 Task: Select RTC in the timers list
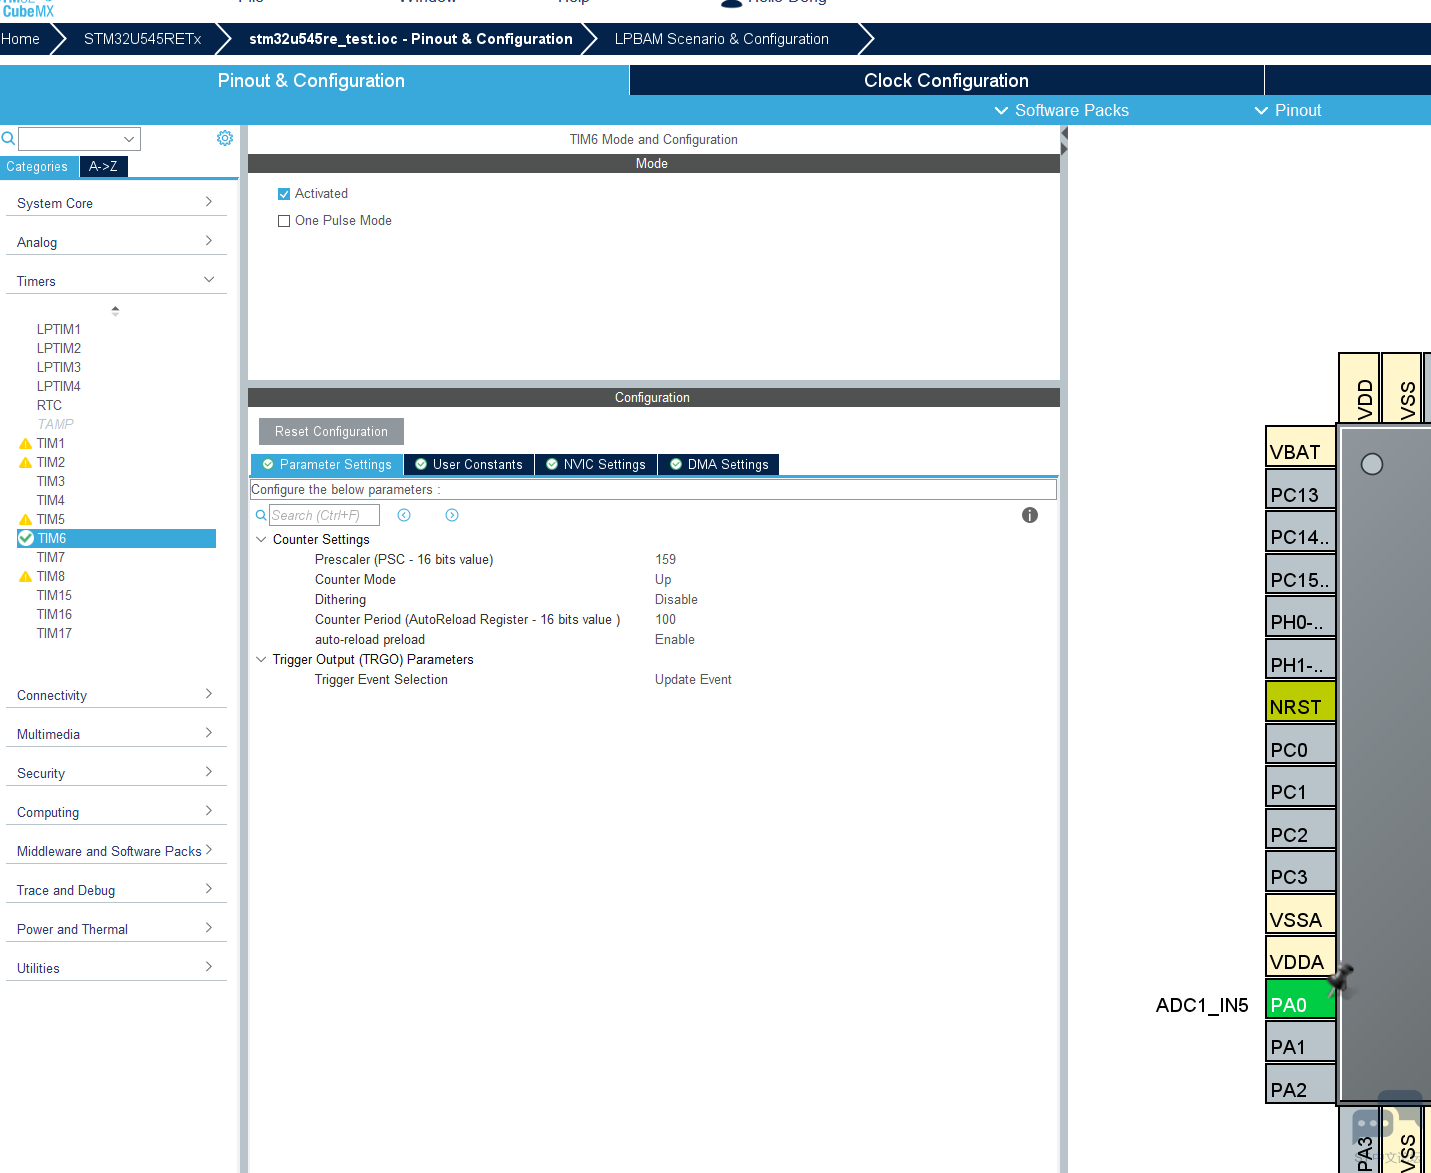[49, 405]
